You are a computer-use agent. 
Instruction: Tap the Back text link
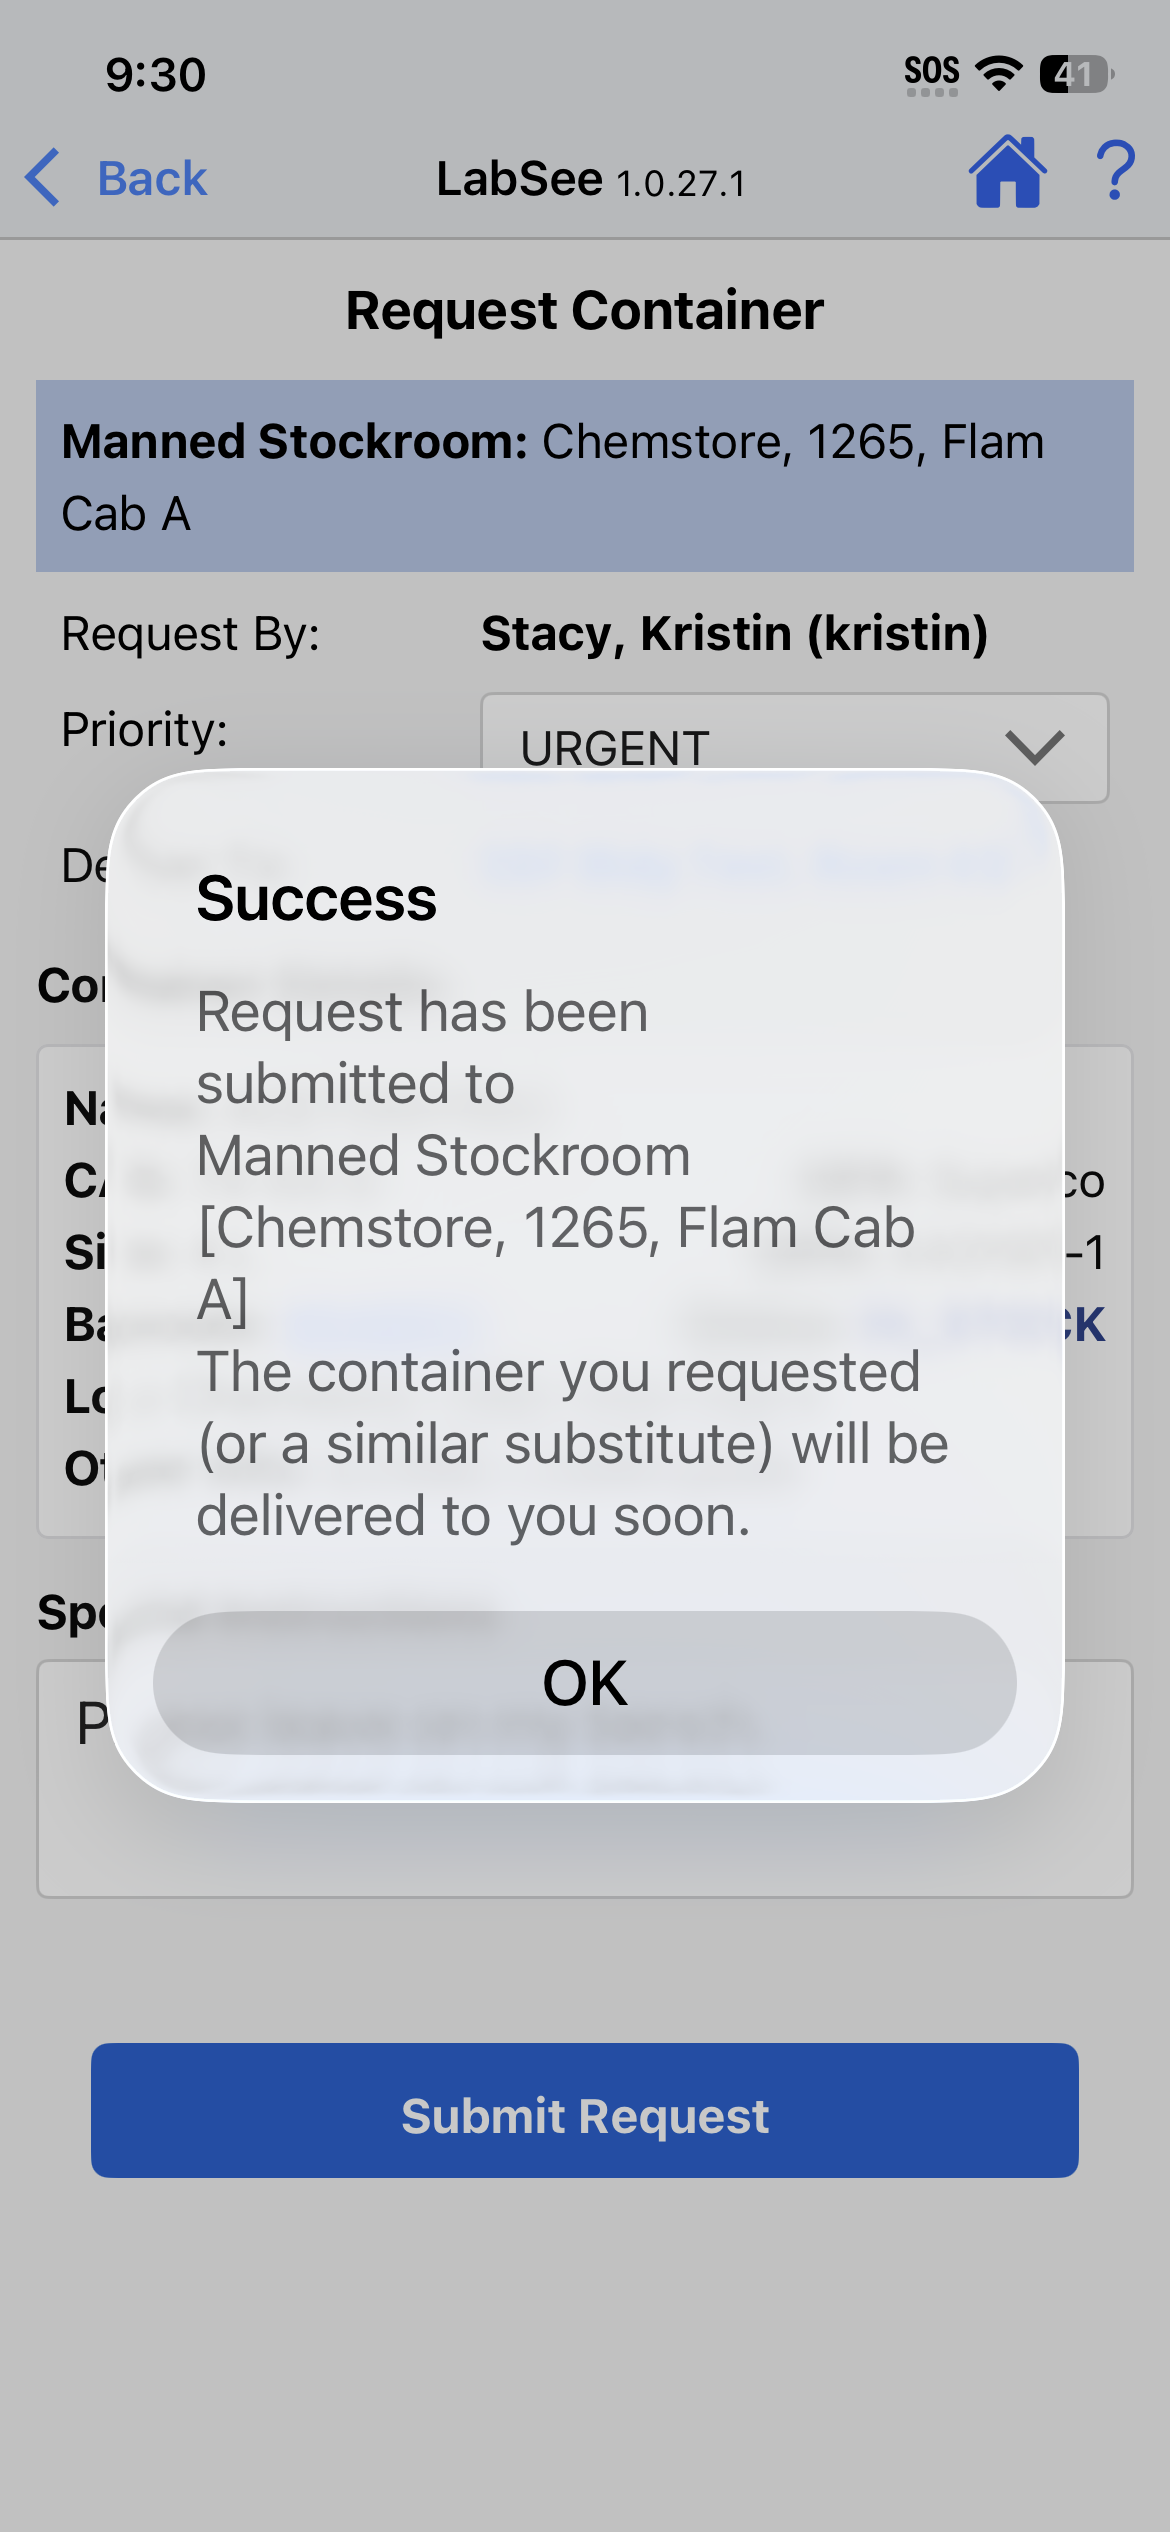coord(152,179)
